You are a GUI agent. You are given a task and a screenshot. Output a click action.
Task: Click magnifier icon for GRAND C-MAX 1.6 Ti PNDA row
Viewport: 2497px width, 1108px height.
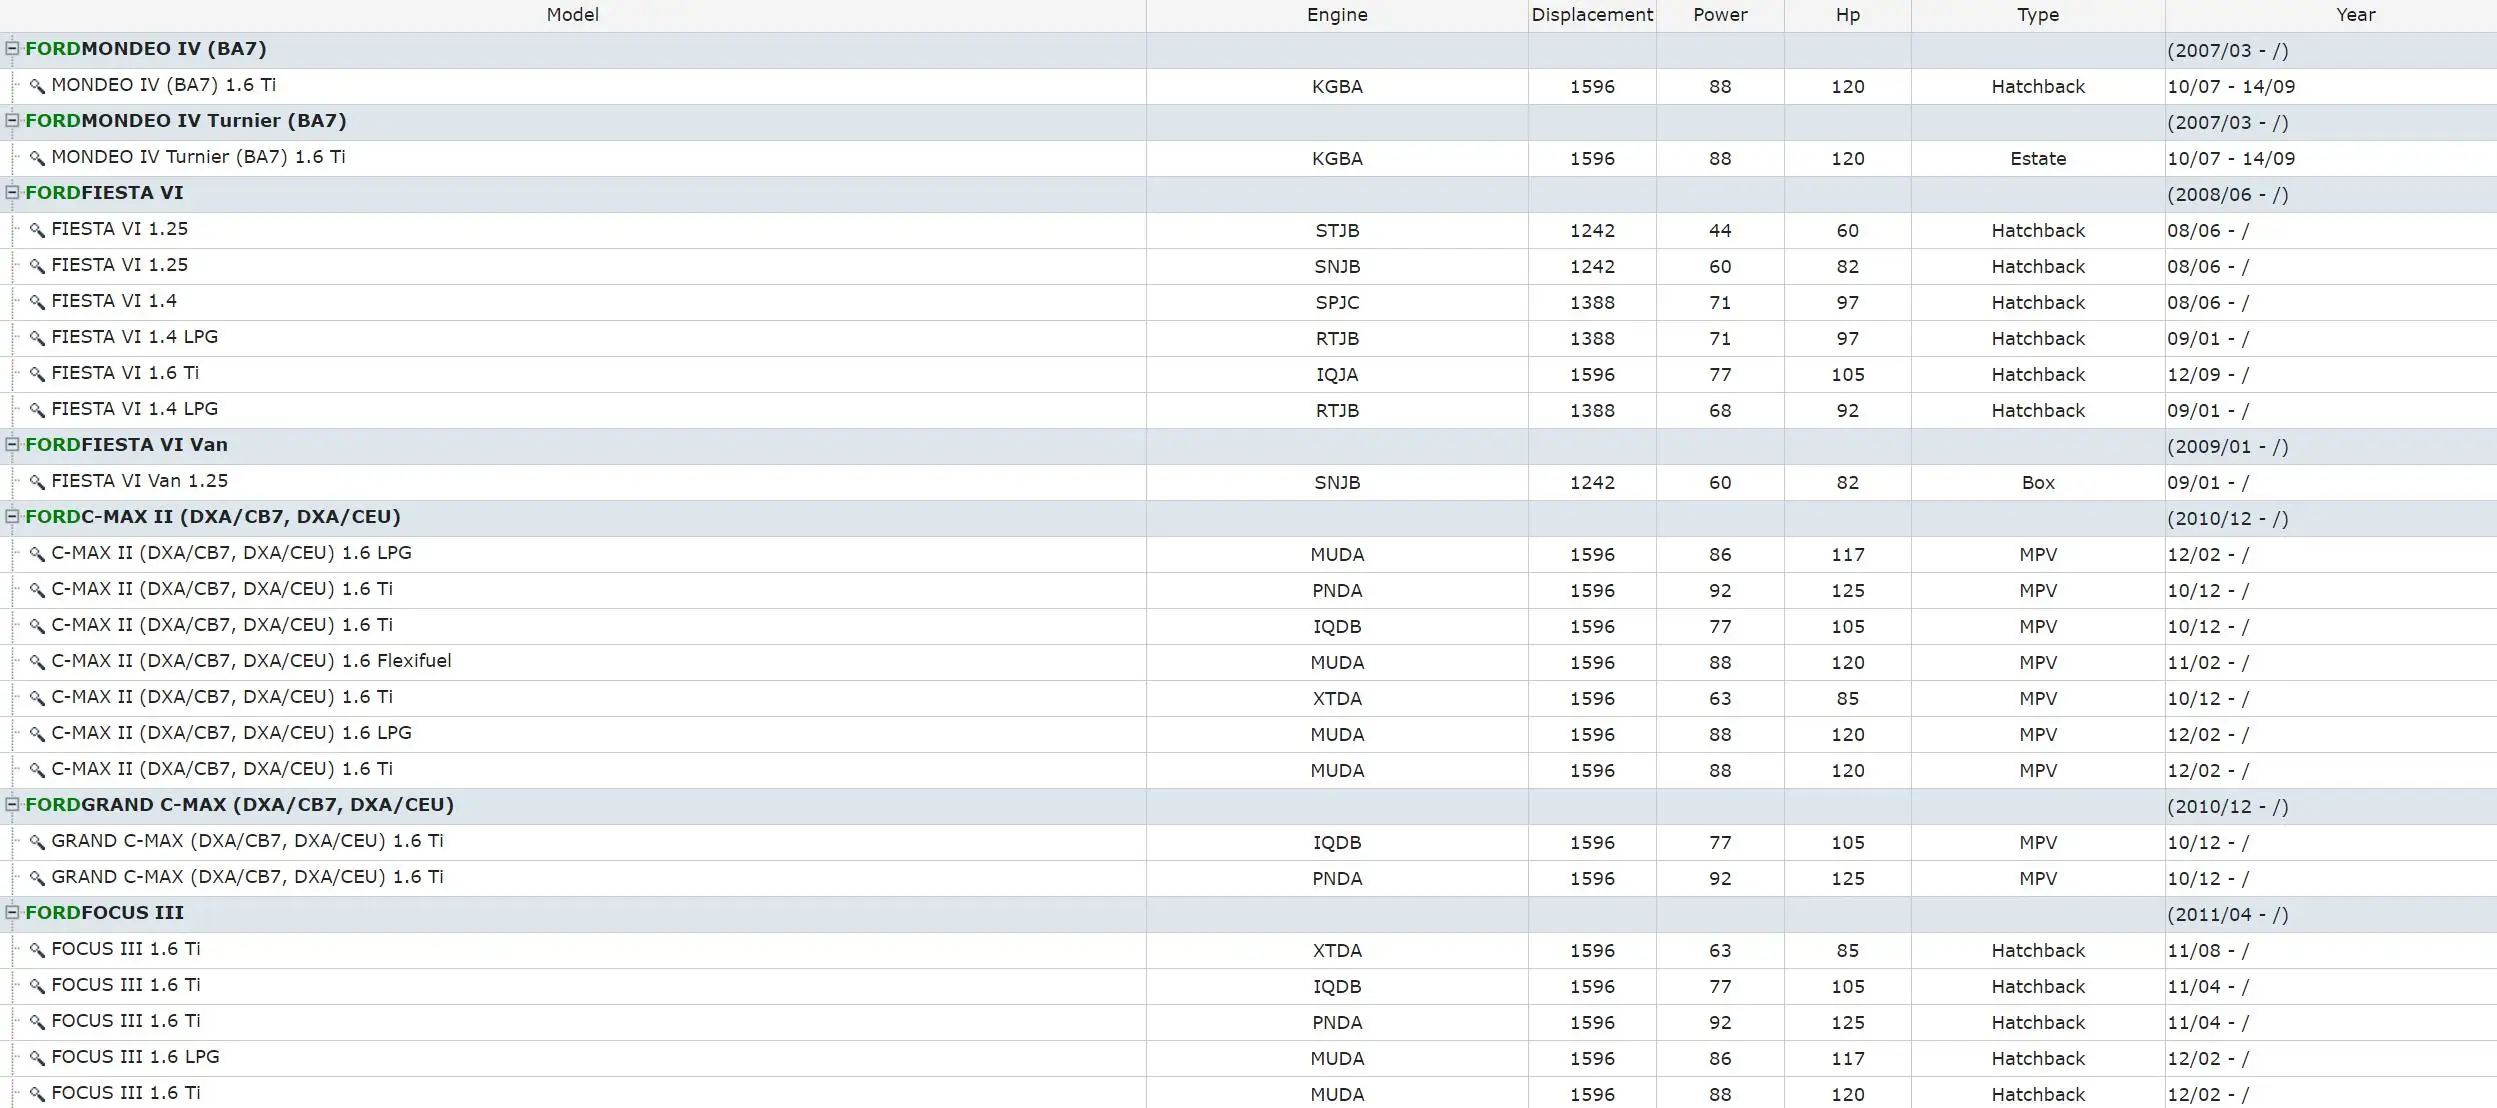[x=37, y=878]
